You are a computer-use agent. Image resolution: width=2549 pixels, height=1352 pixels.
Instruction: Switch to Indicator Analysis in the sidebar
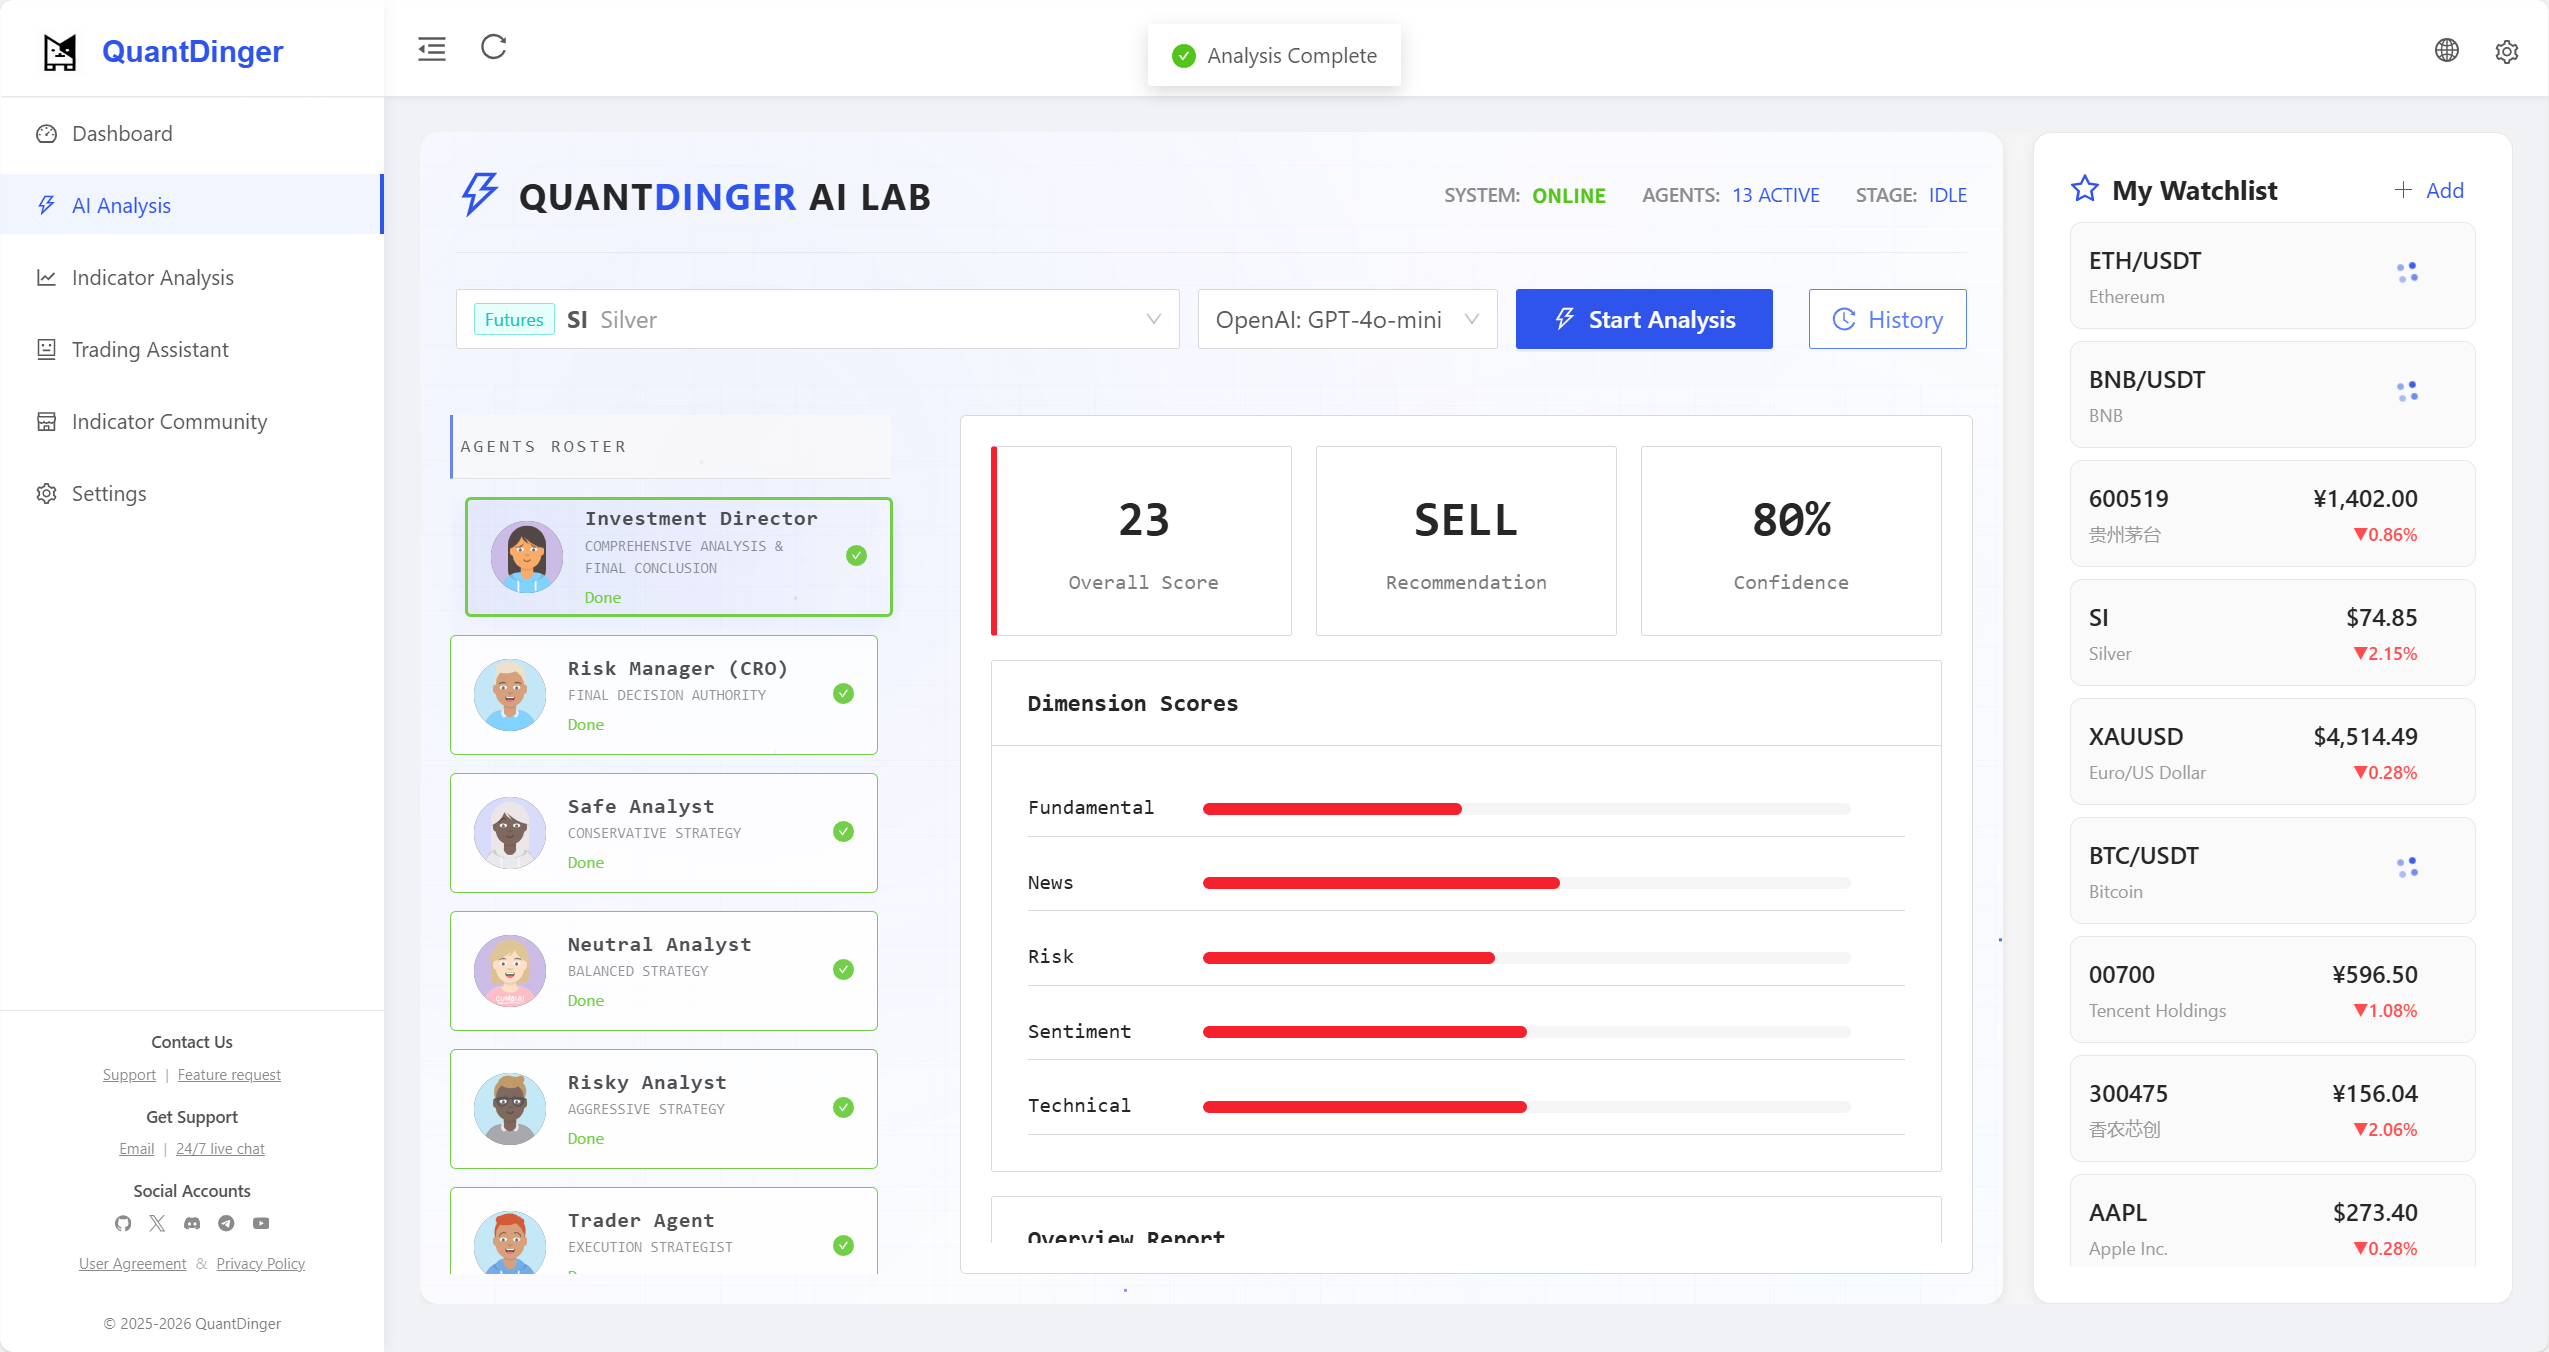151,277
